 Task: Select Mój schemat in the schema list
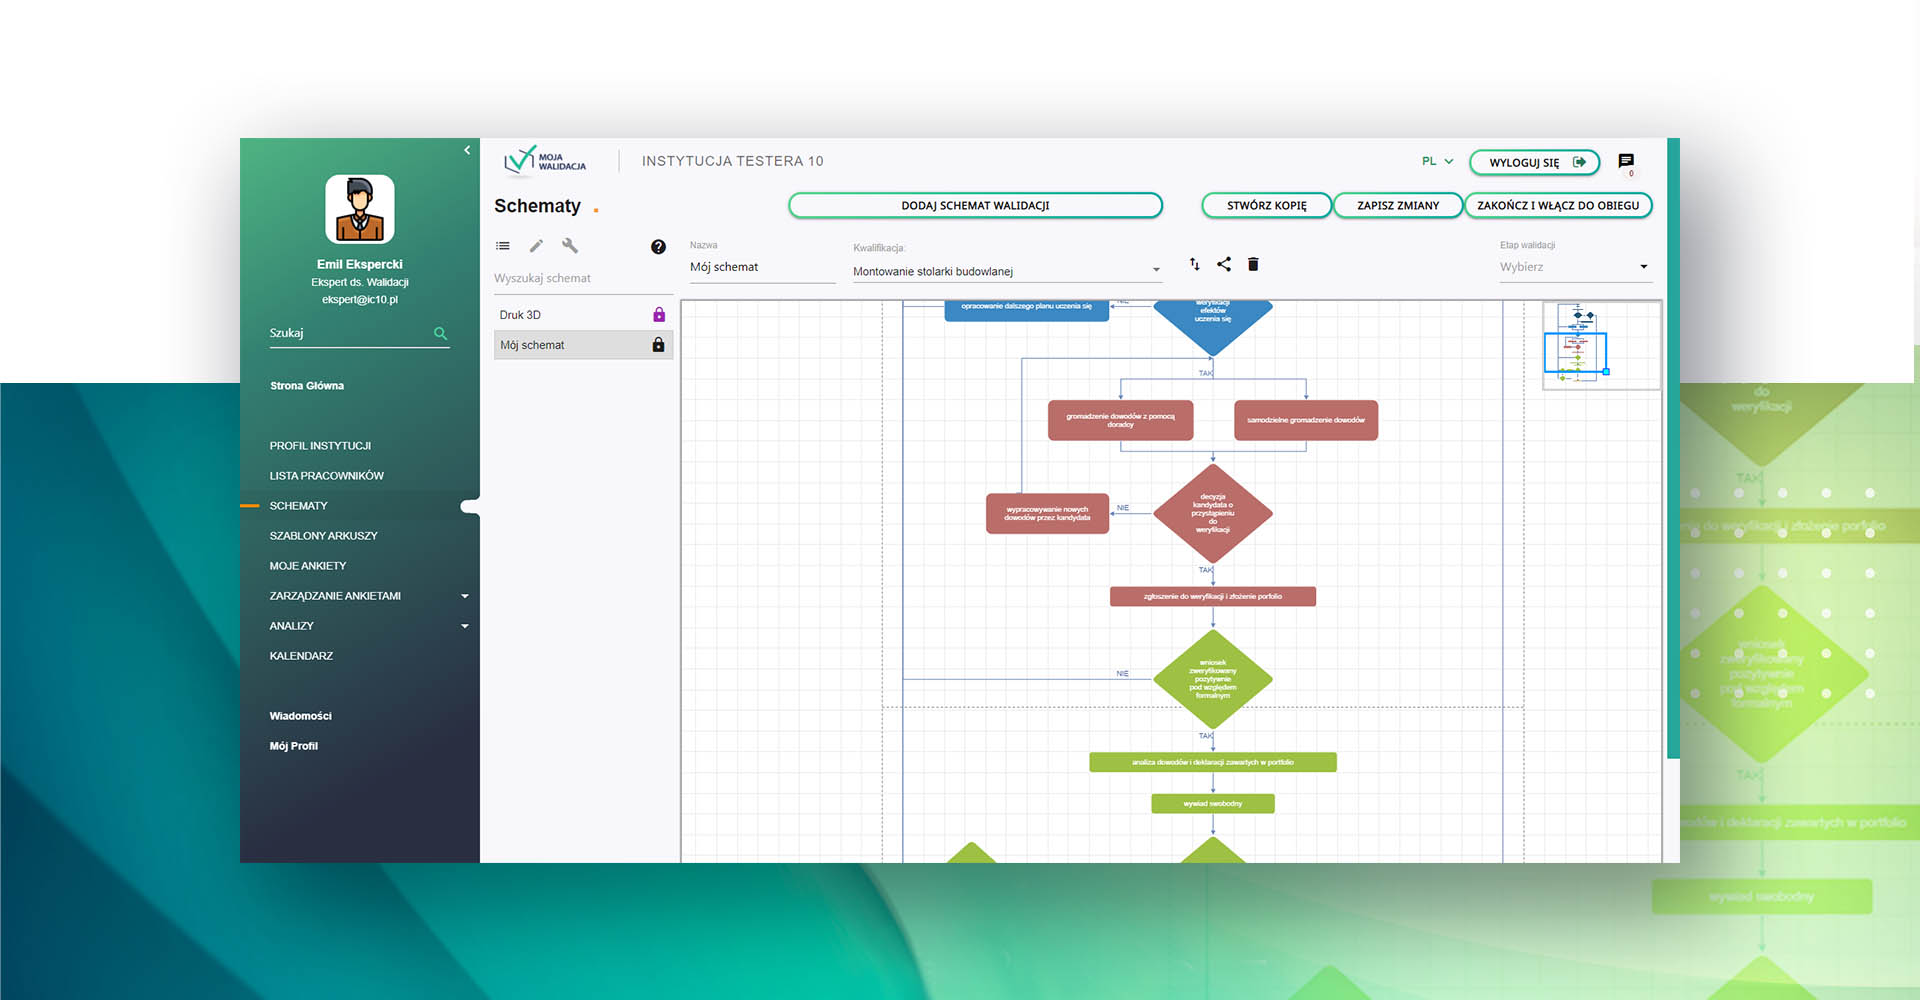[583, 345]
